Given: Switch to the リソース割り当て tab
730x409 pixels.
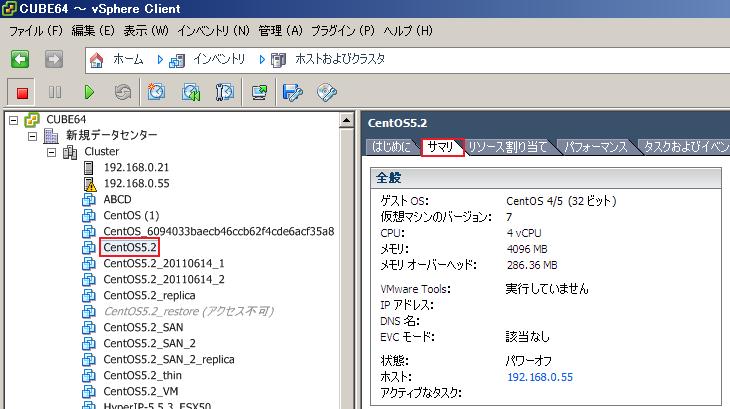Looking at the screenshot, I should [507, 147].
